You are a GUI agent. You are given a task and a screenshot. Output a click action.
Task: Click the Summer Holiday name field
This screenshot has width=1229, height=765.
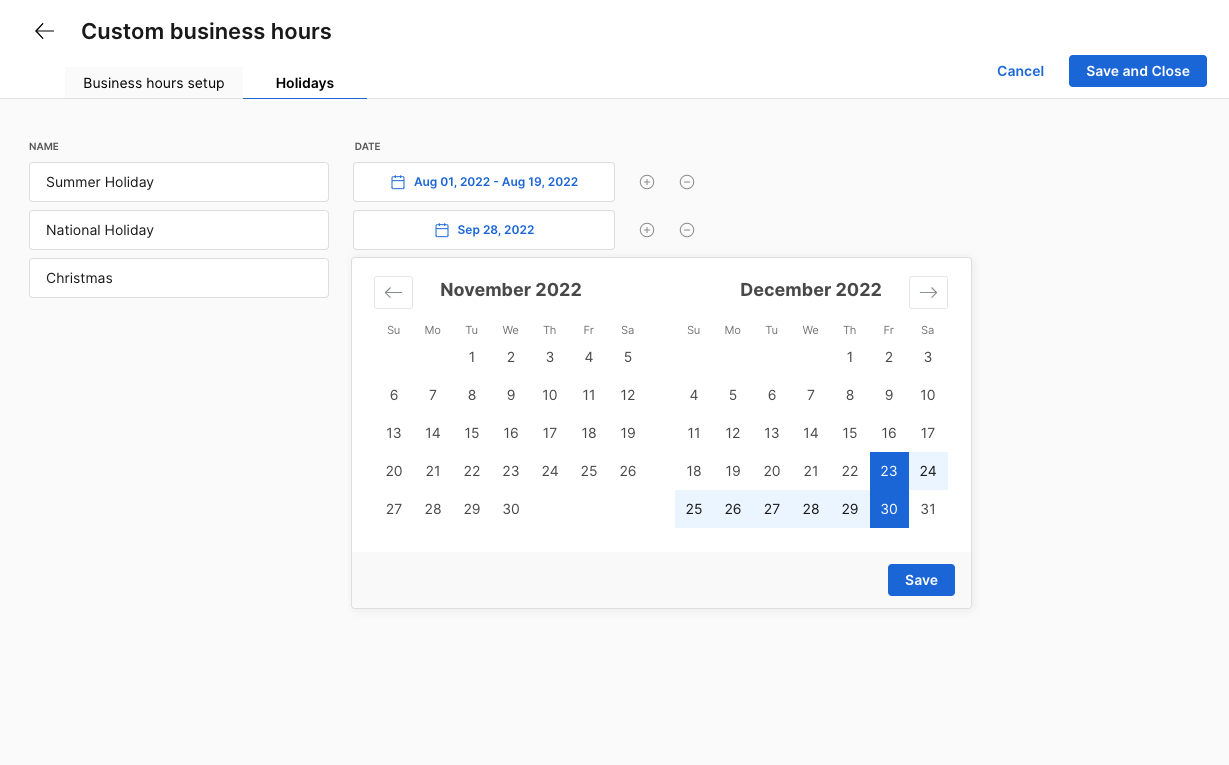coord(179,182)
